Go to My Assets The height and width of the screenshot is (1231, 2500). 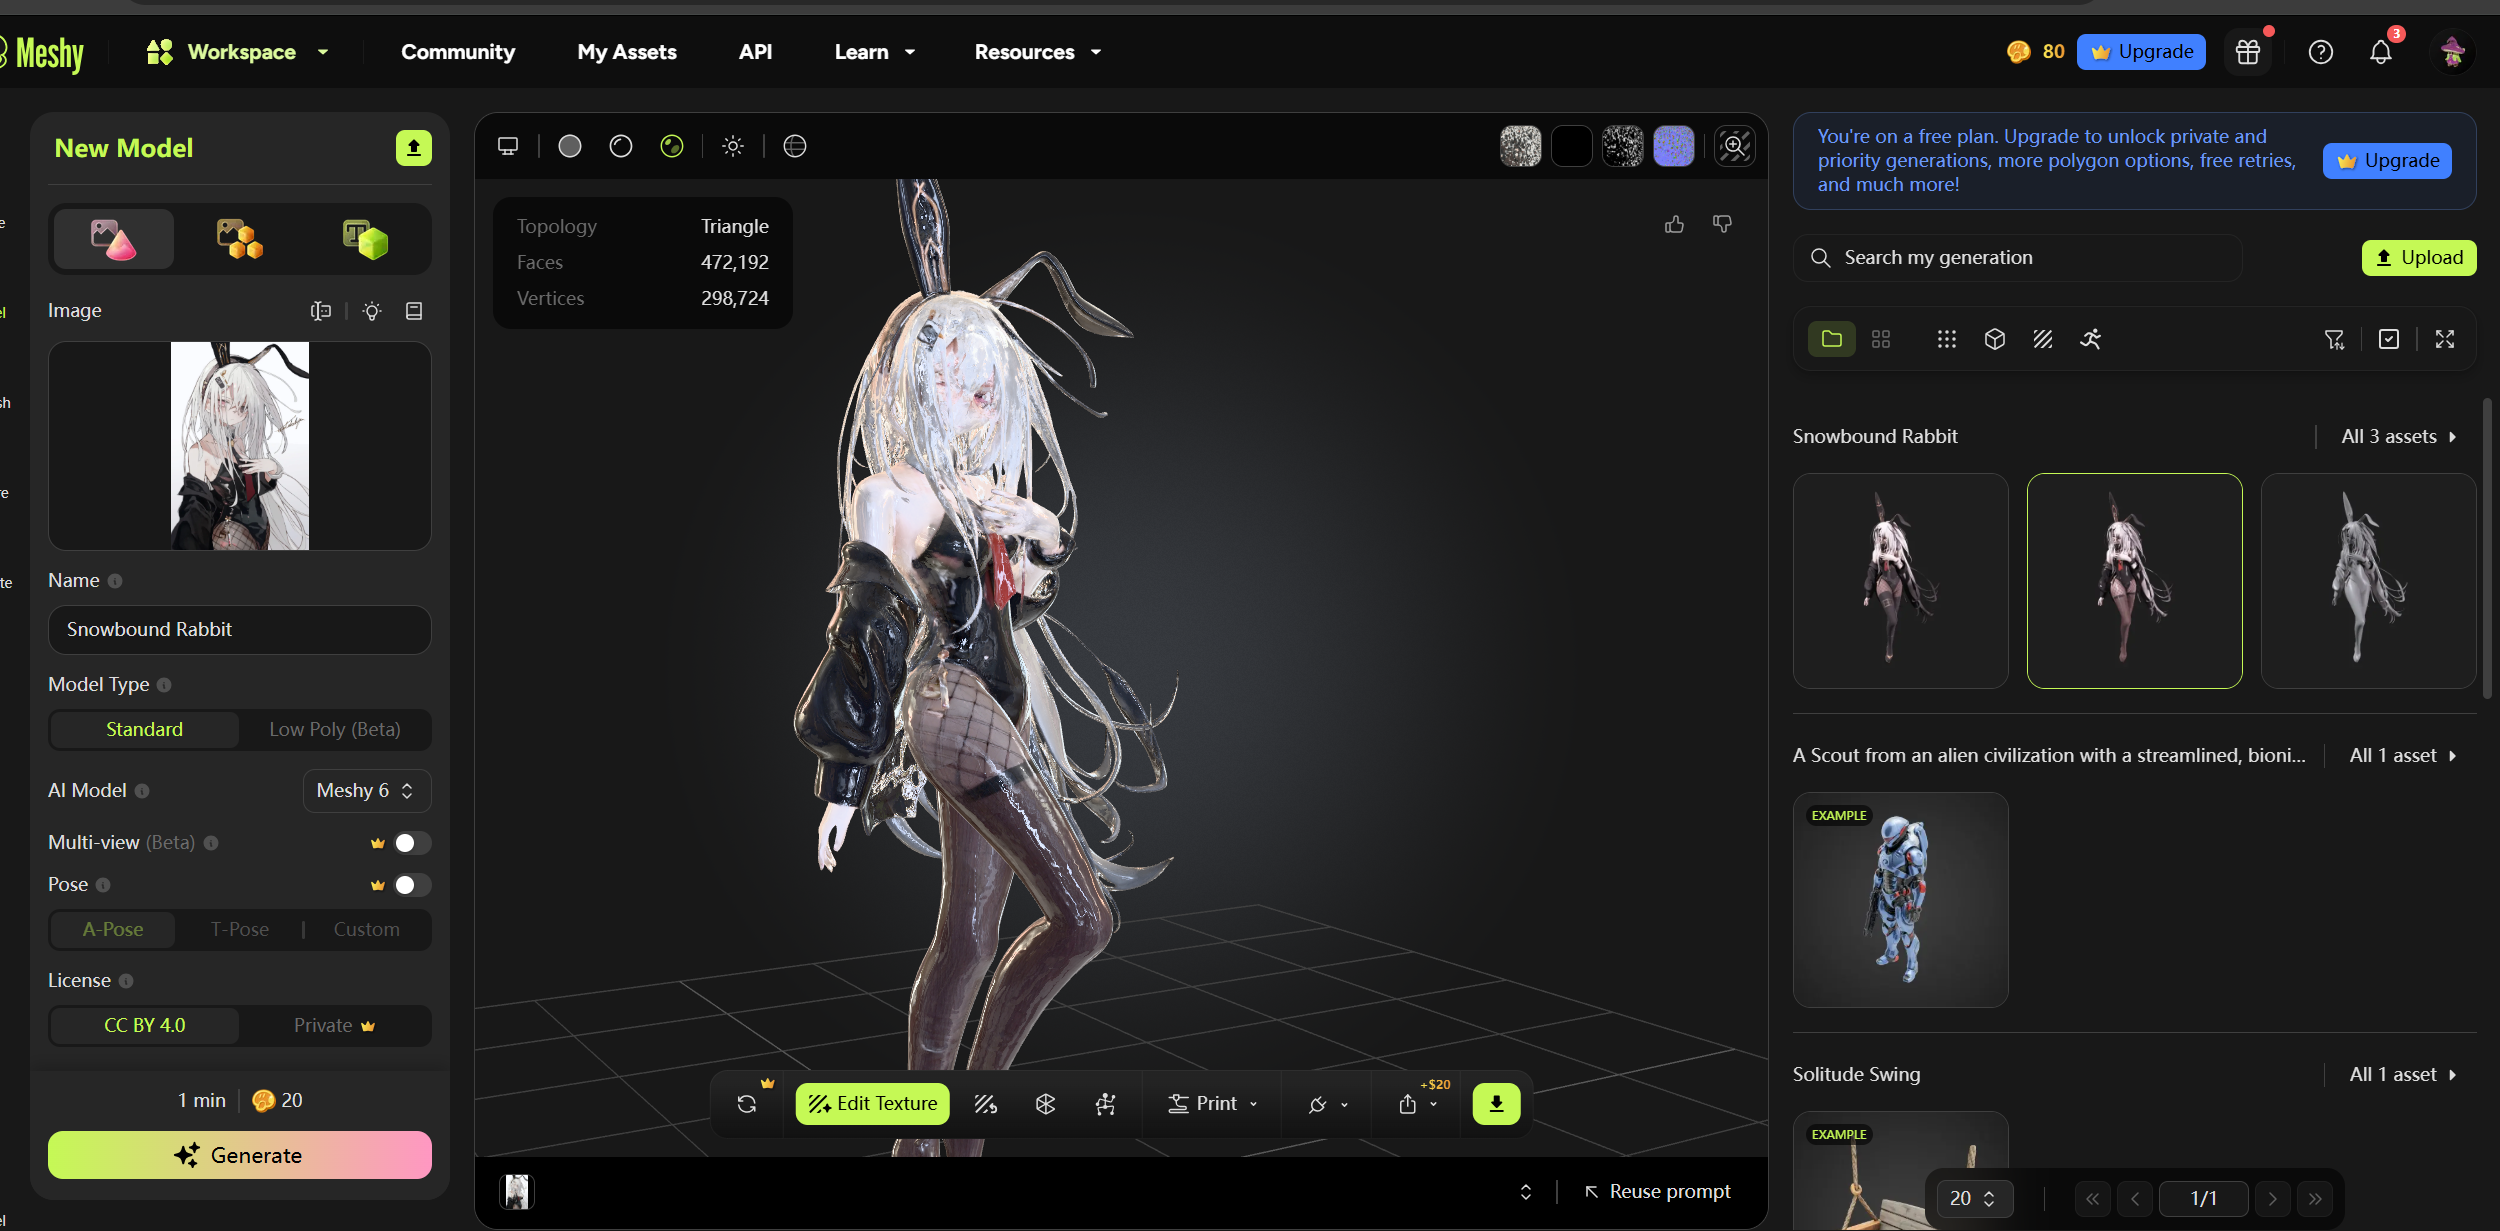(x=627, y=52)
